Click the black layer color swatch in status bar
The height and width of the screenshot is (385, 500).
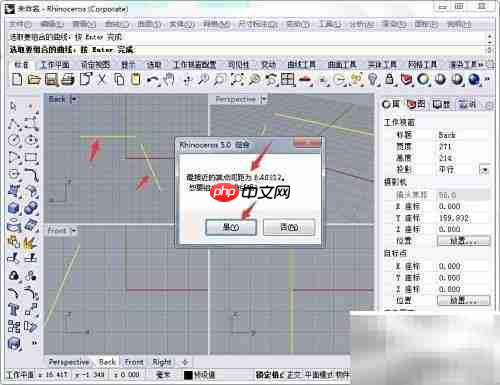[188, 375]
